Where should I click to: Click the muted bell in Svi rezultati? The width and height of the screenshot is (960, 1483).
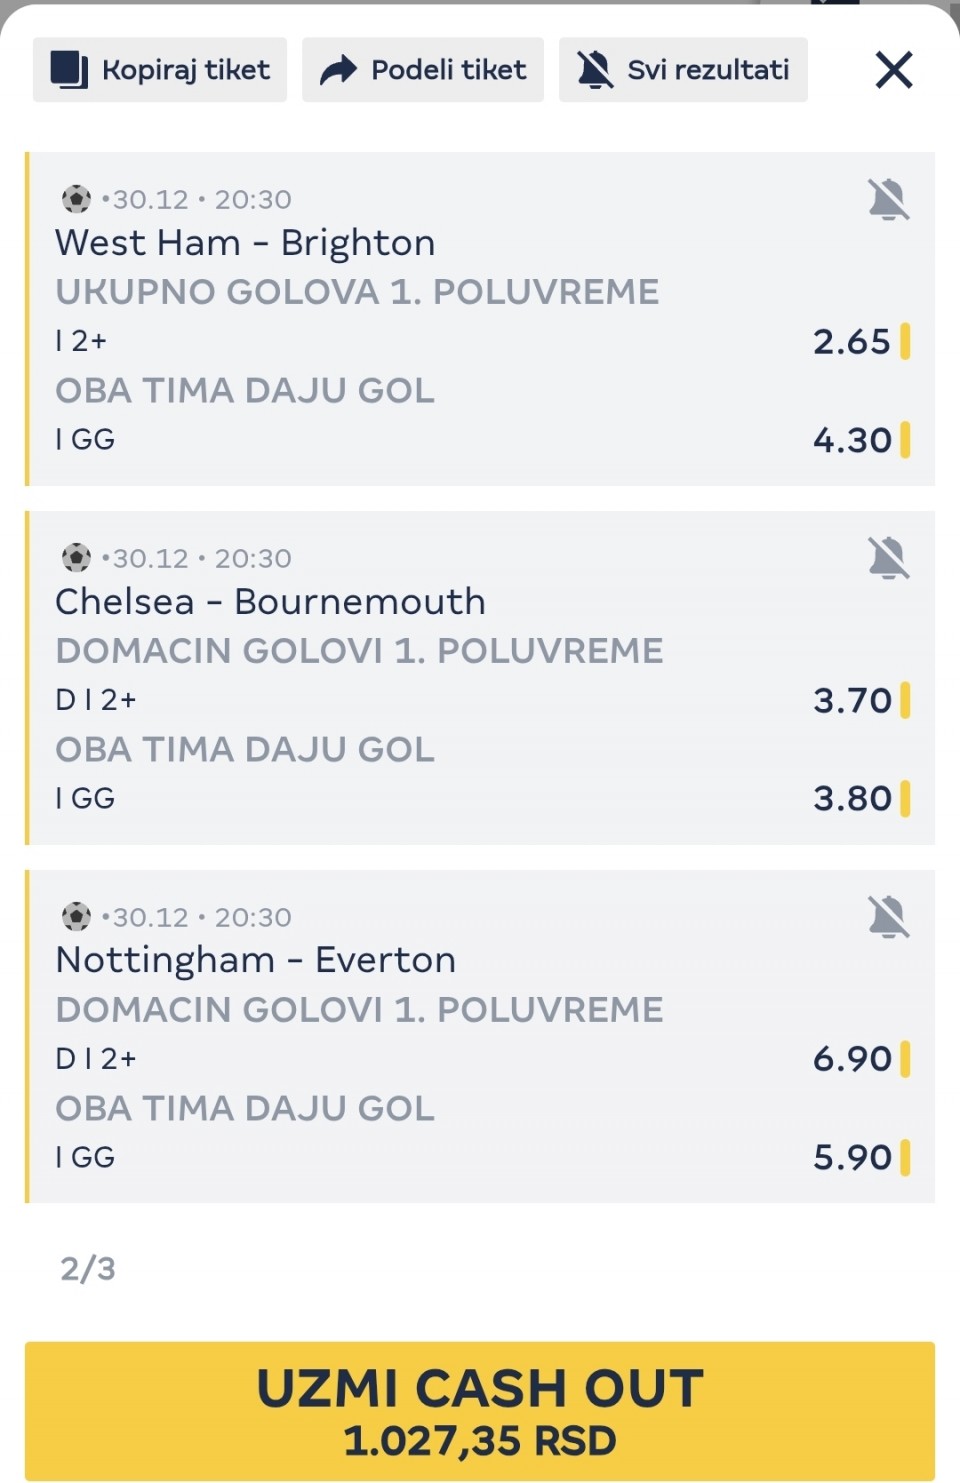(595, 70)
